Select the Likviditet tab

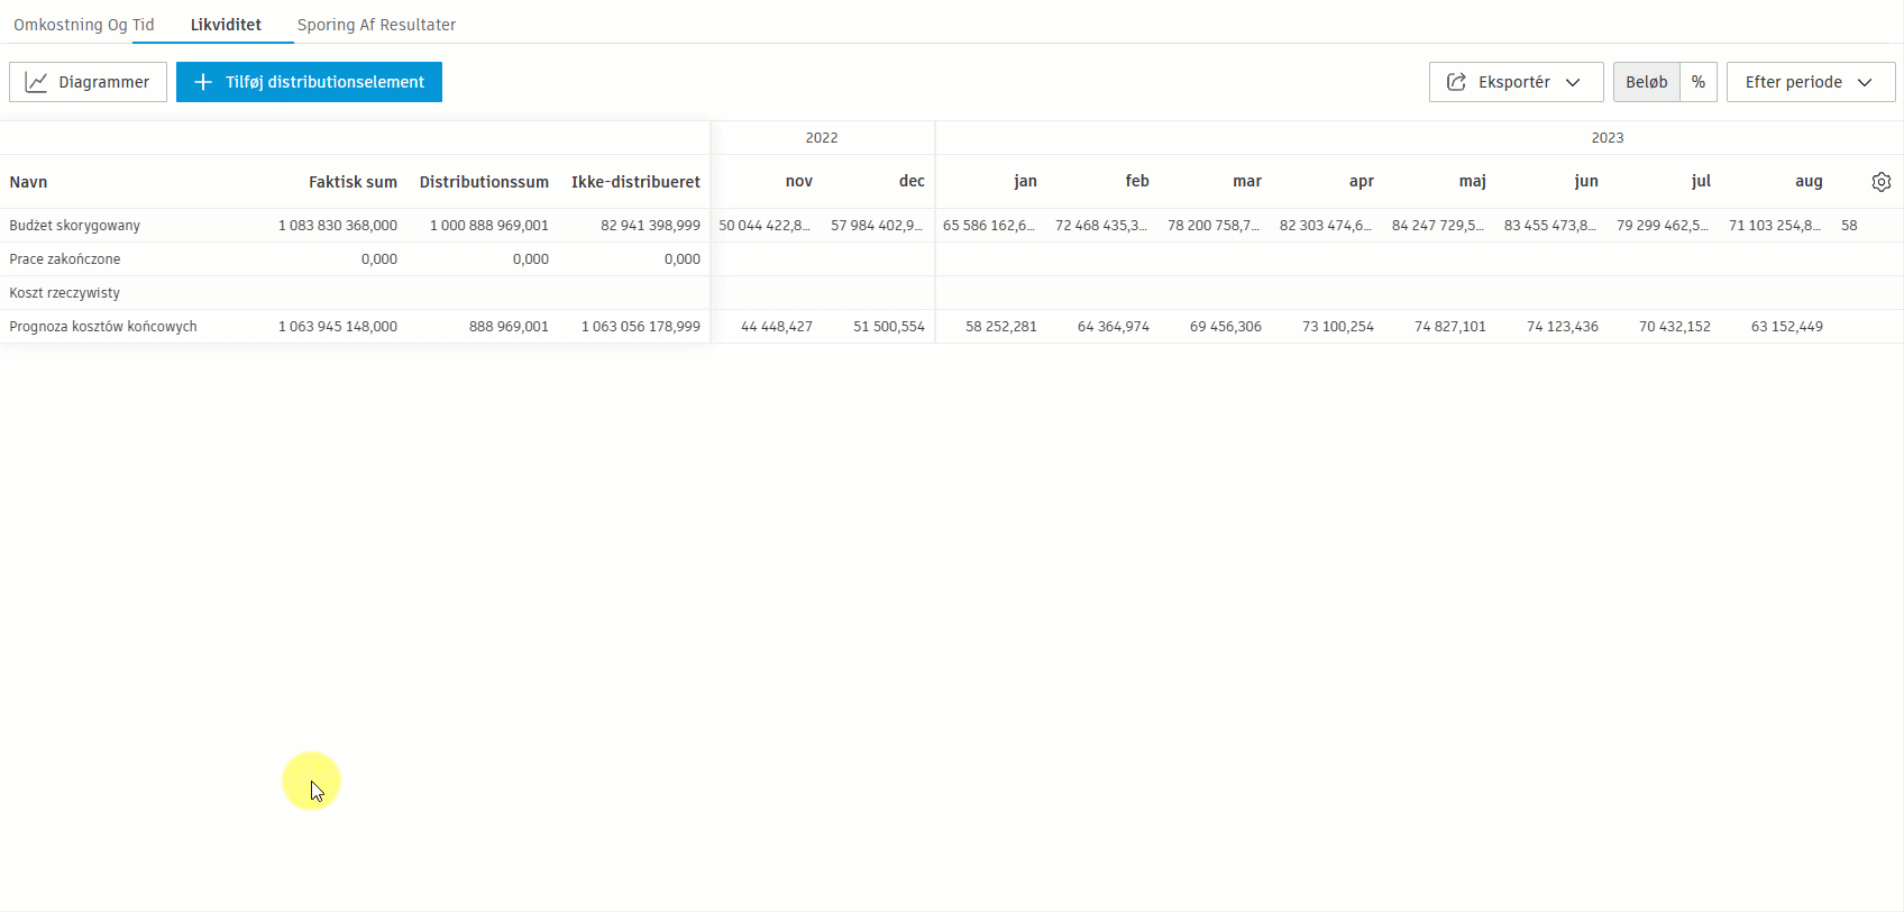(x=226, y=25)
